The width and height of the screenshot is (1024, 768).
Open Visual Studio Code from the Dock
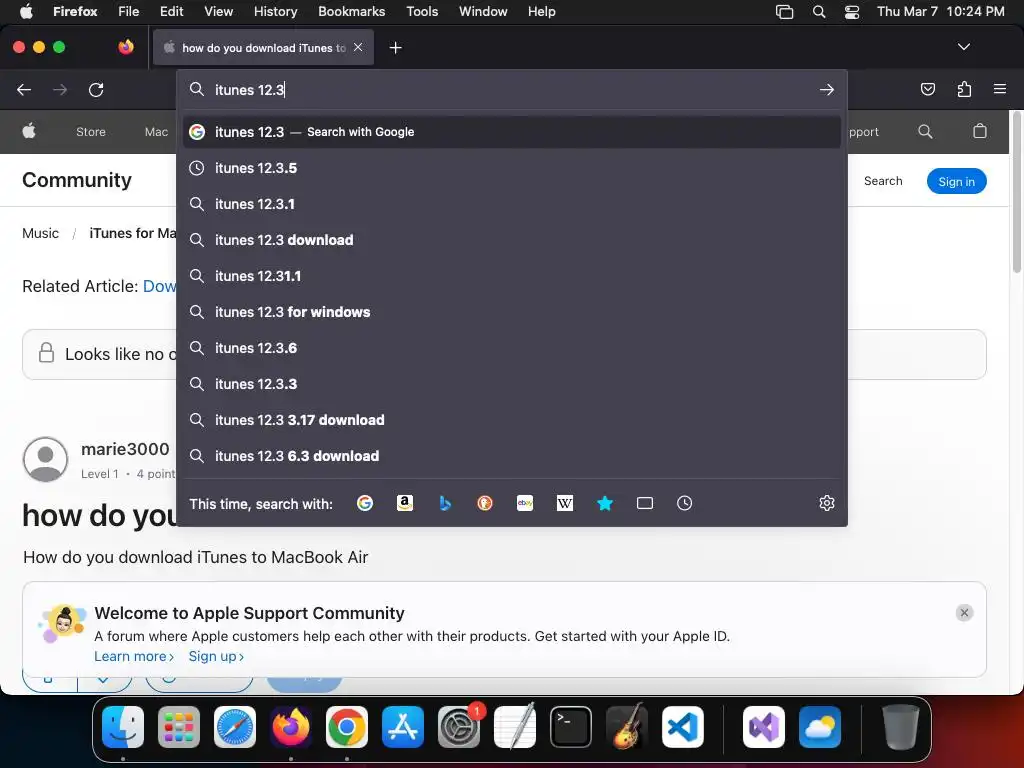682,727
